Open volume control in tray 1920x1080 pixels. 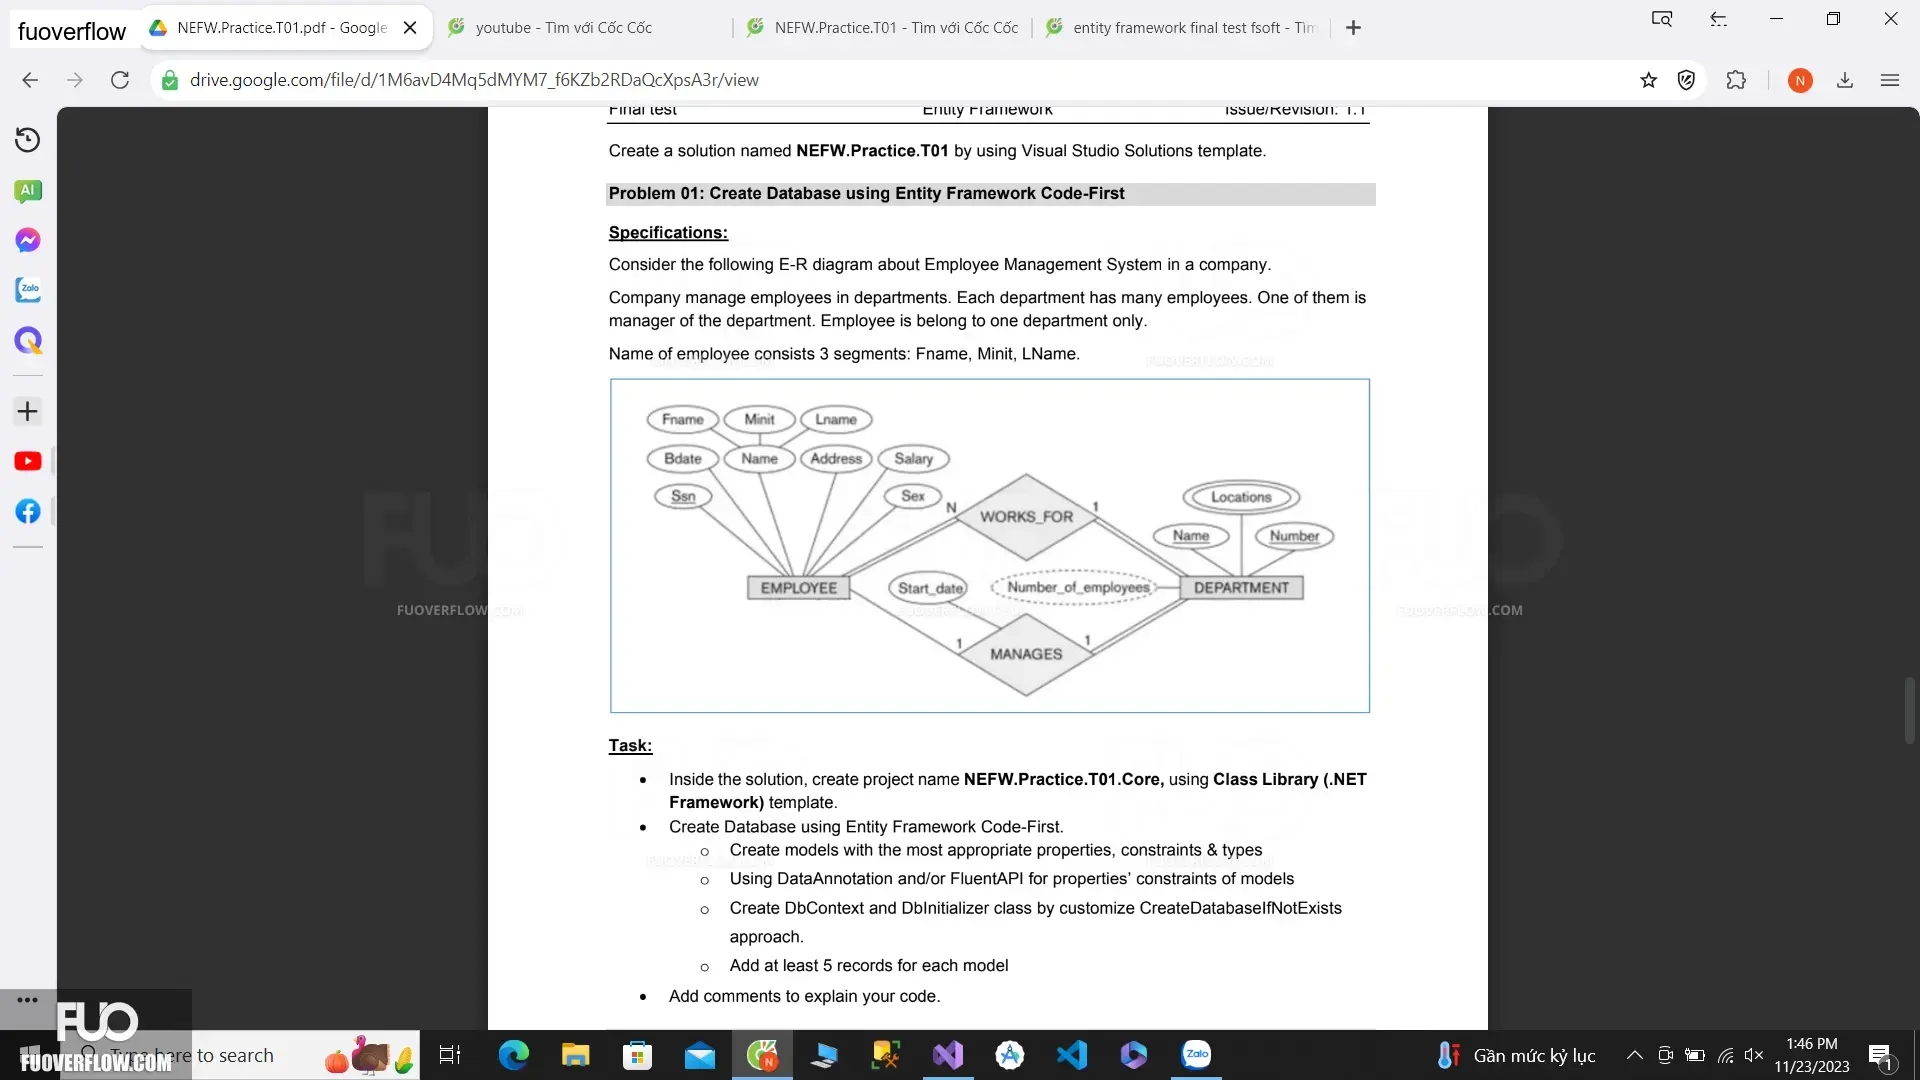click(x=1754, y=1055)
